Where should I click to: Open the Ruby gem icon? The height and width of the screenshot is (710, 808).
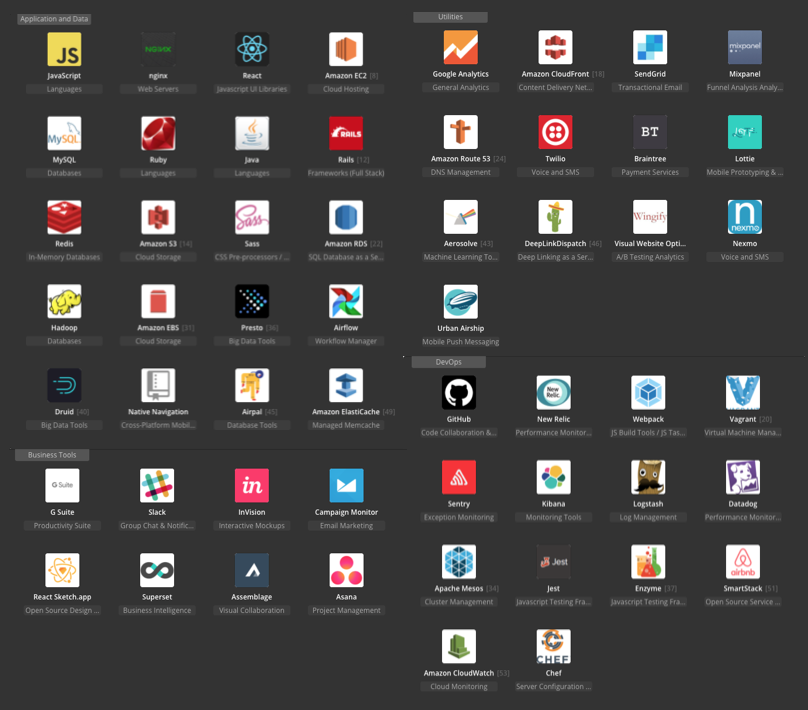click(x=158, y=133)
